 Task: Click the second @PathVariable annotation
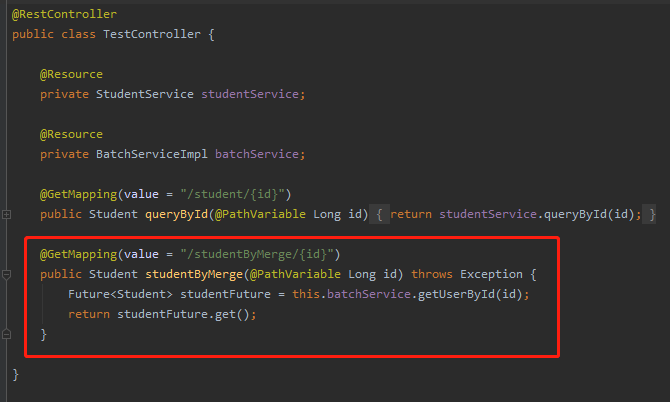pos(295,274)
